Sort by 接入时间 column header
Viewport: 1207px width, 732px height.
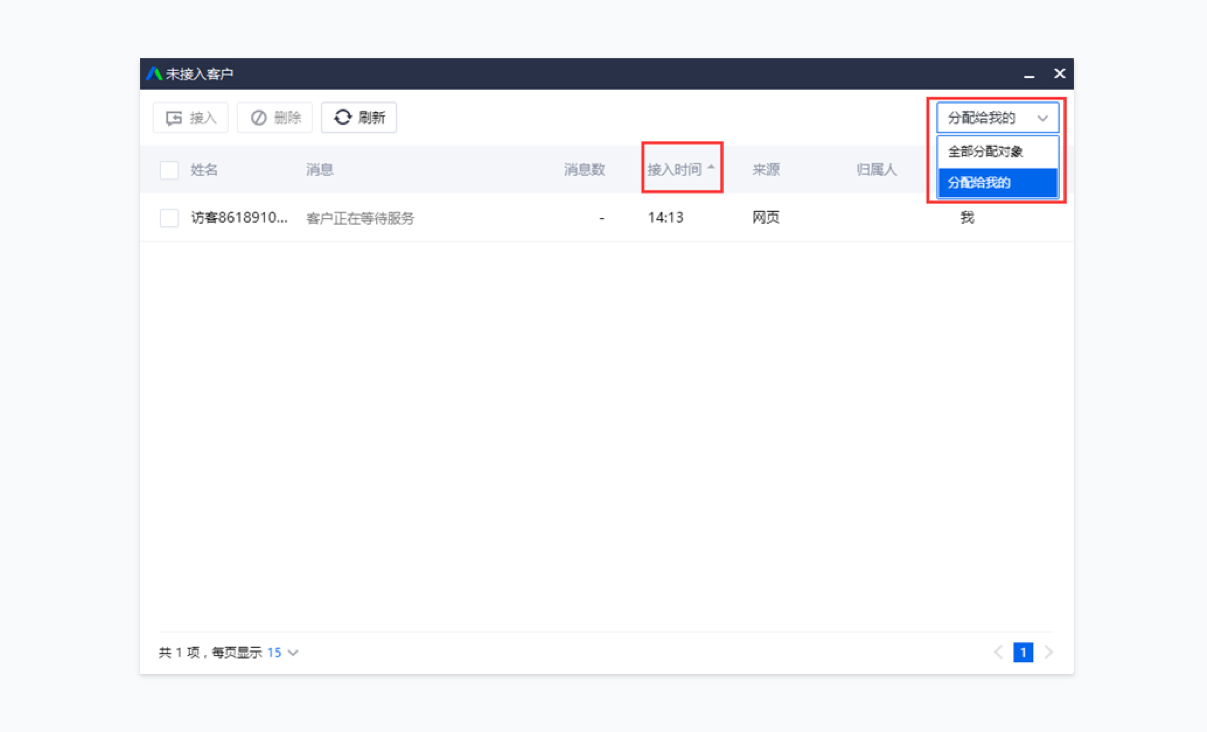click(681, 170)
